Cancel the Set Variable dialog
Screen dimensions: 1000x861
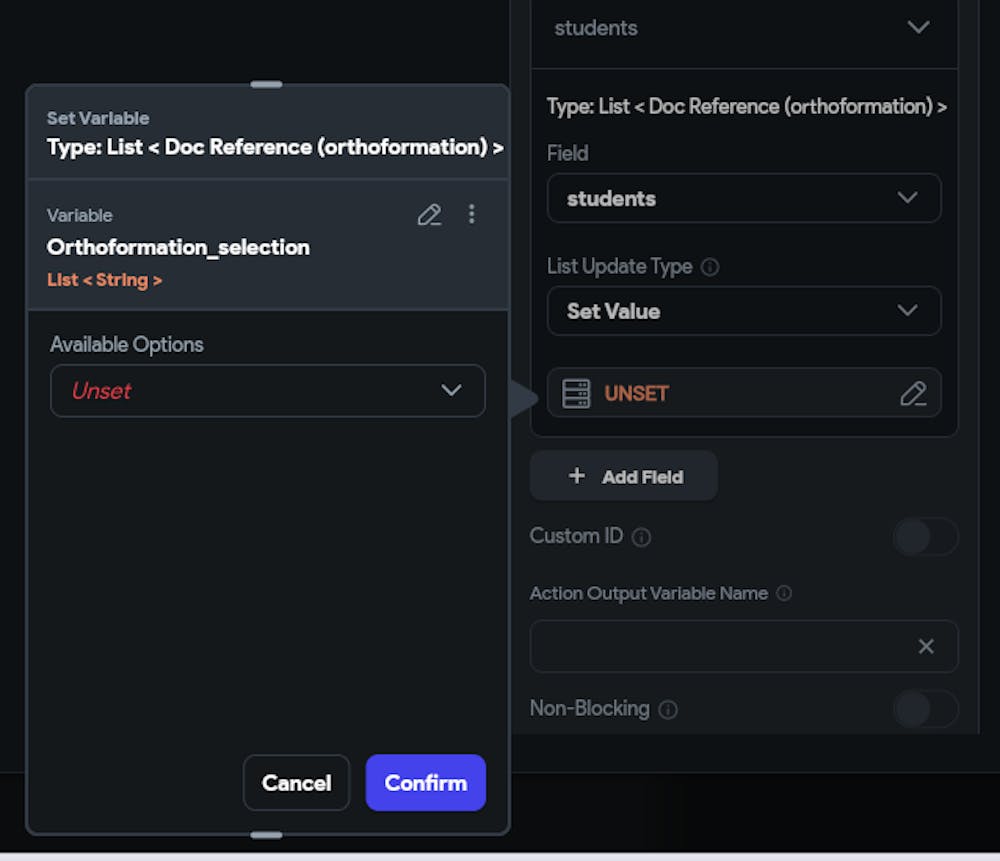click(296, 783)
